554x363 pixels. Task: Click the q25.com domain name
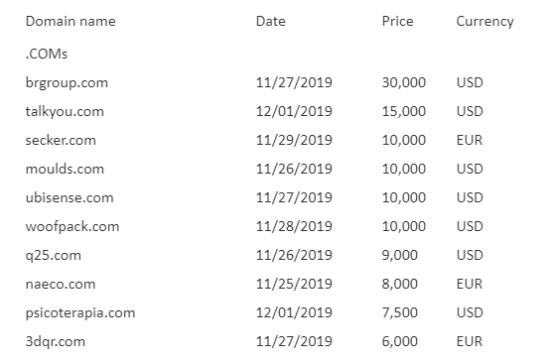53,256
